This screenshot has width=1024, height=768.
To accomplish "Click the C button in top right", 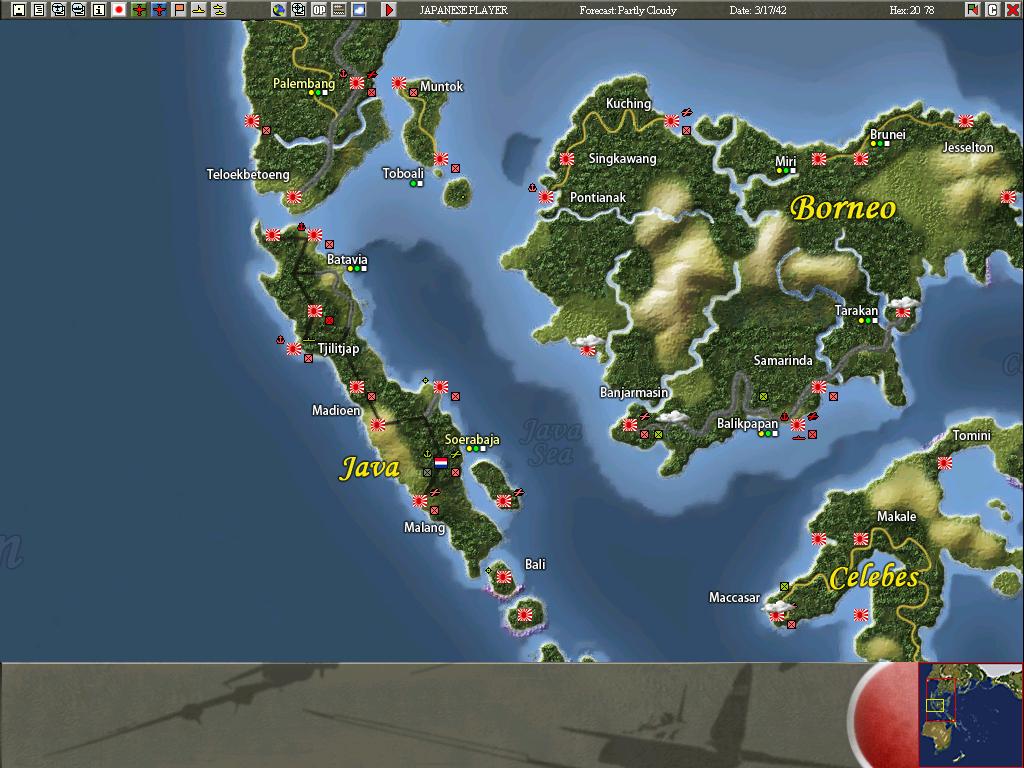I will coord(993,10).
